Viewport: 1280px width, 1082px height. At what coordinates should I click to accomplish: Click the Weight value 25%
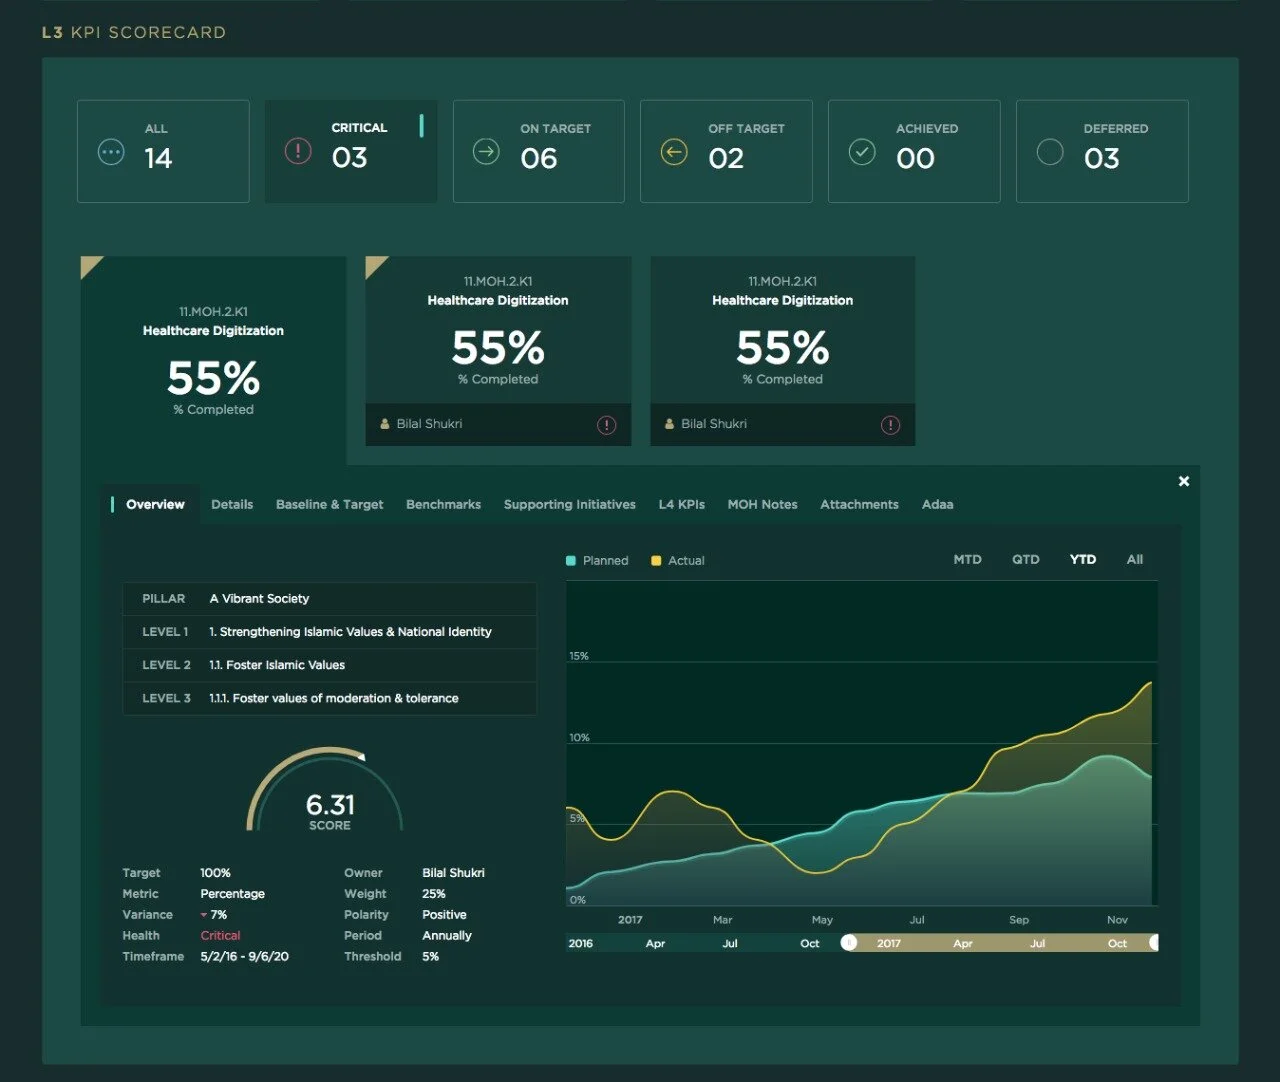click(x=434, y=894)
